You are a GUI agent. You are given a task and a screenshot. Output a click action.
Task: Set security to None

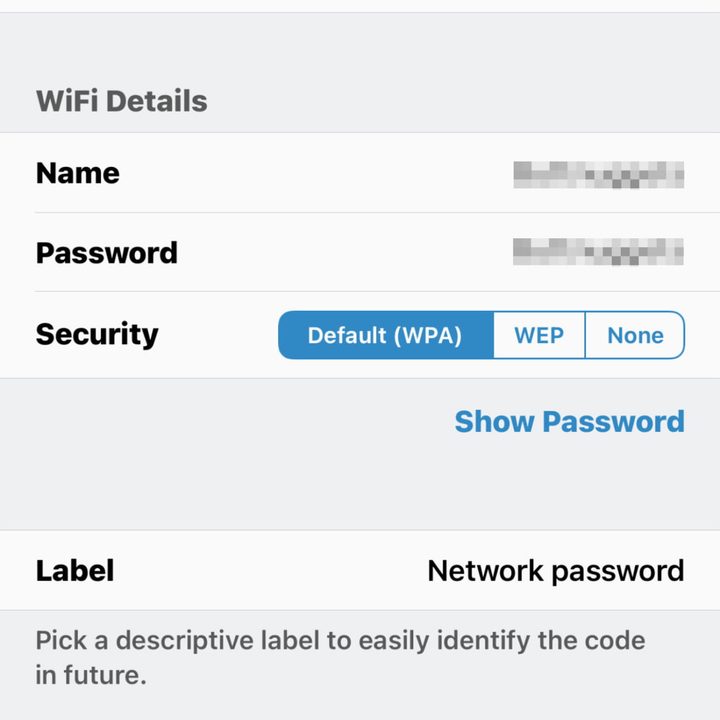(635, 335)
